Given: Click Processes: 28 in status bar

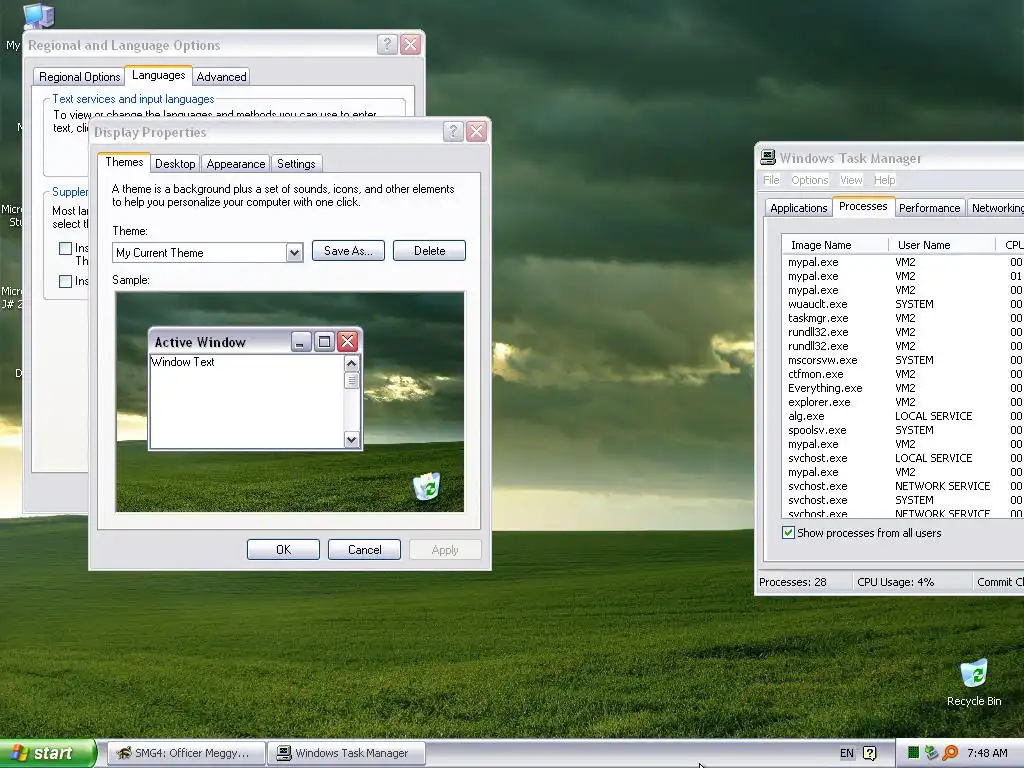Looking at the screenshot, I should [793, 582].
